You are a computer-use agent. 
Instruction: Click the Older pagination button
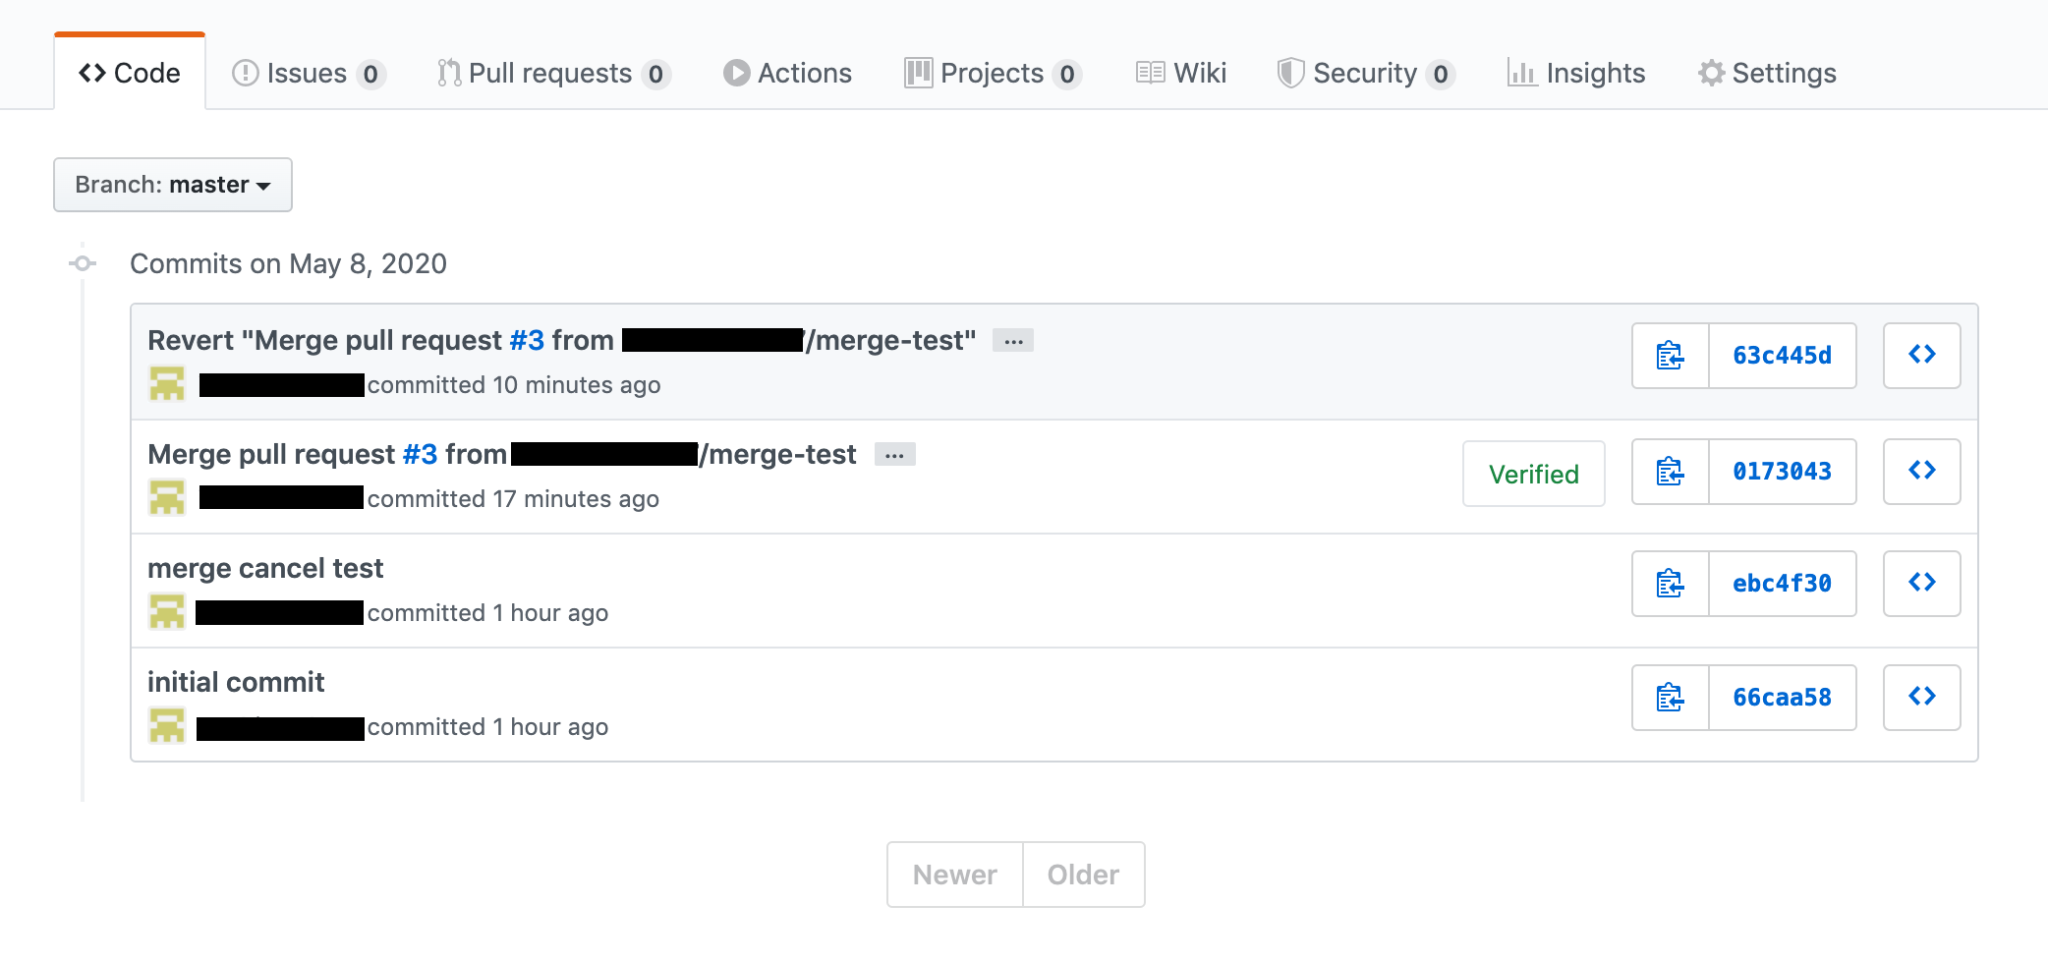click(1083, 875)
